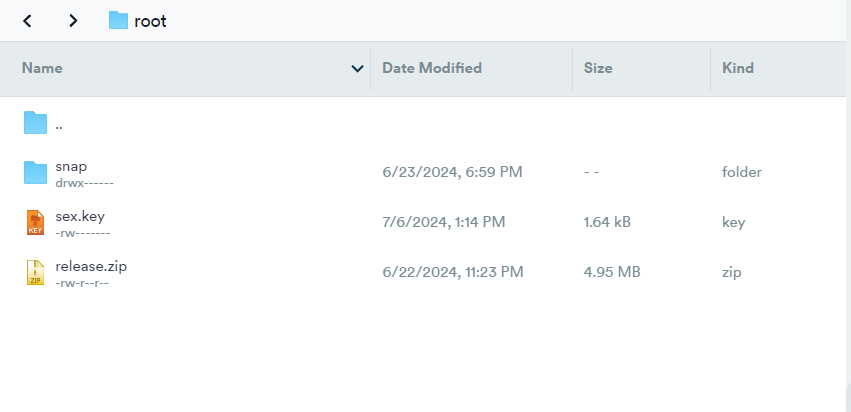851x412 pixels.
Task: Select the snap folder name
Action: [71, 166]
